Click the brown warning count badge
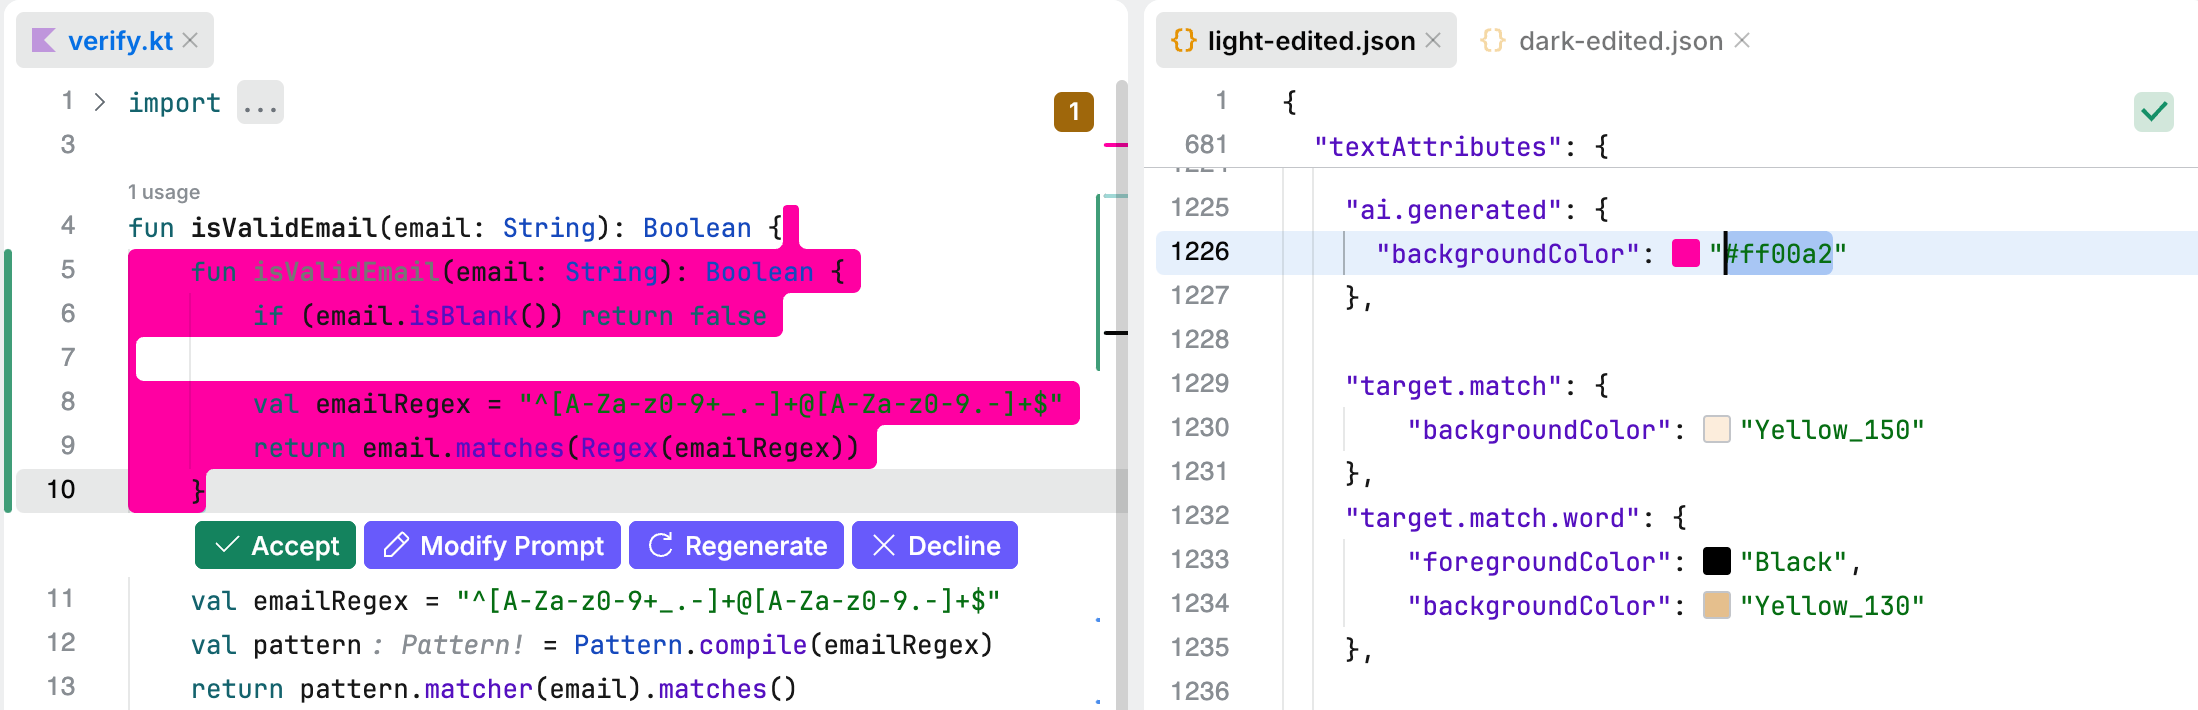The height and width of the screenshot is (710, 2198). point(1073,112)
